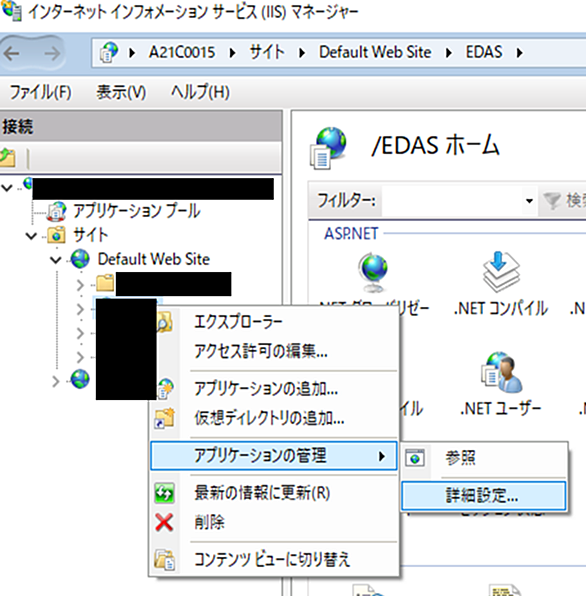The width and height of the screenshot is (586, 596).
Task: Click the エクスプローラー menu icon
Action: (x=165, y=322)
